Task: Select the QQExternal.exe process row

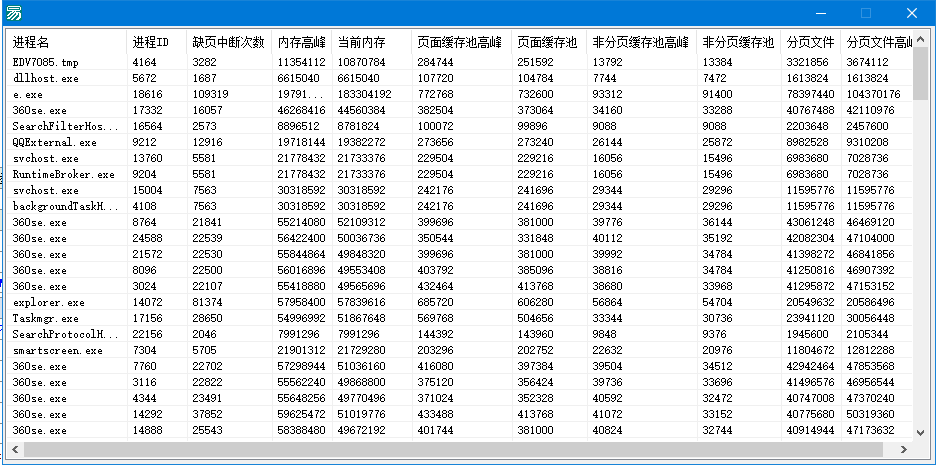Action: click(x=459, y=142)
